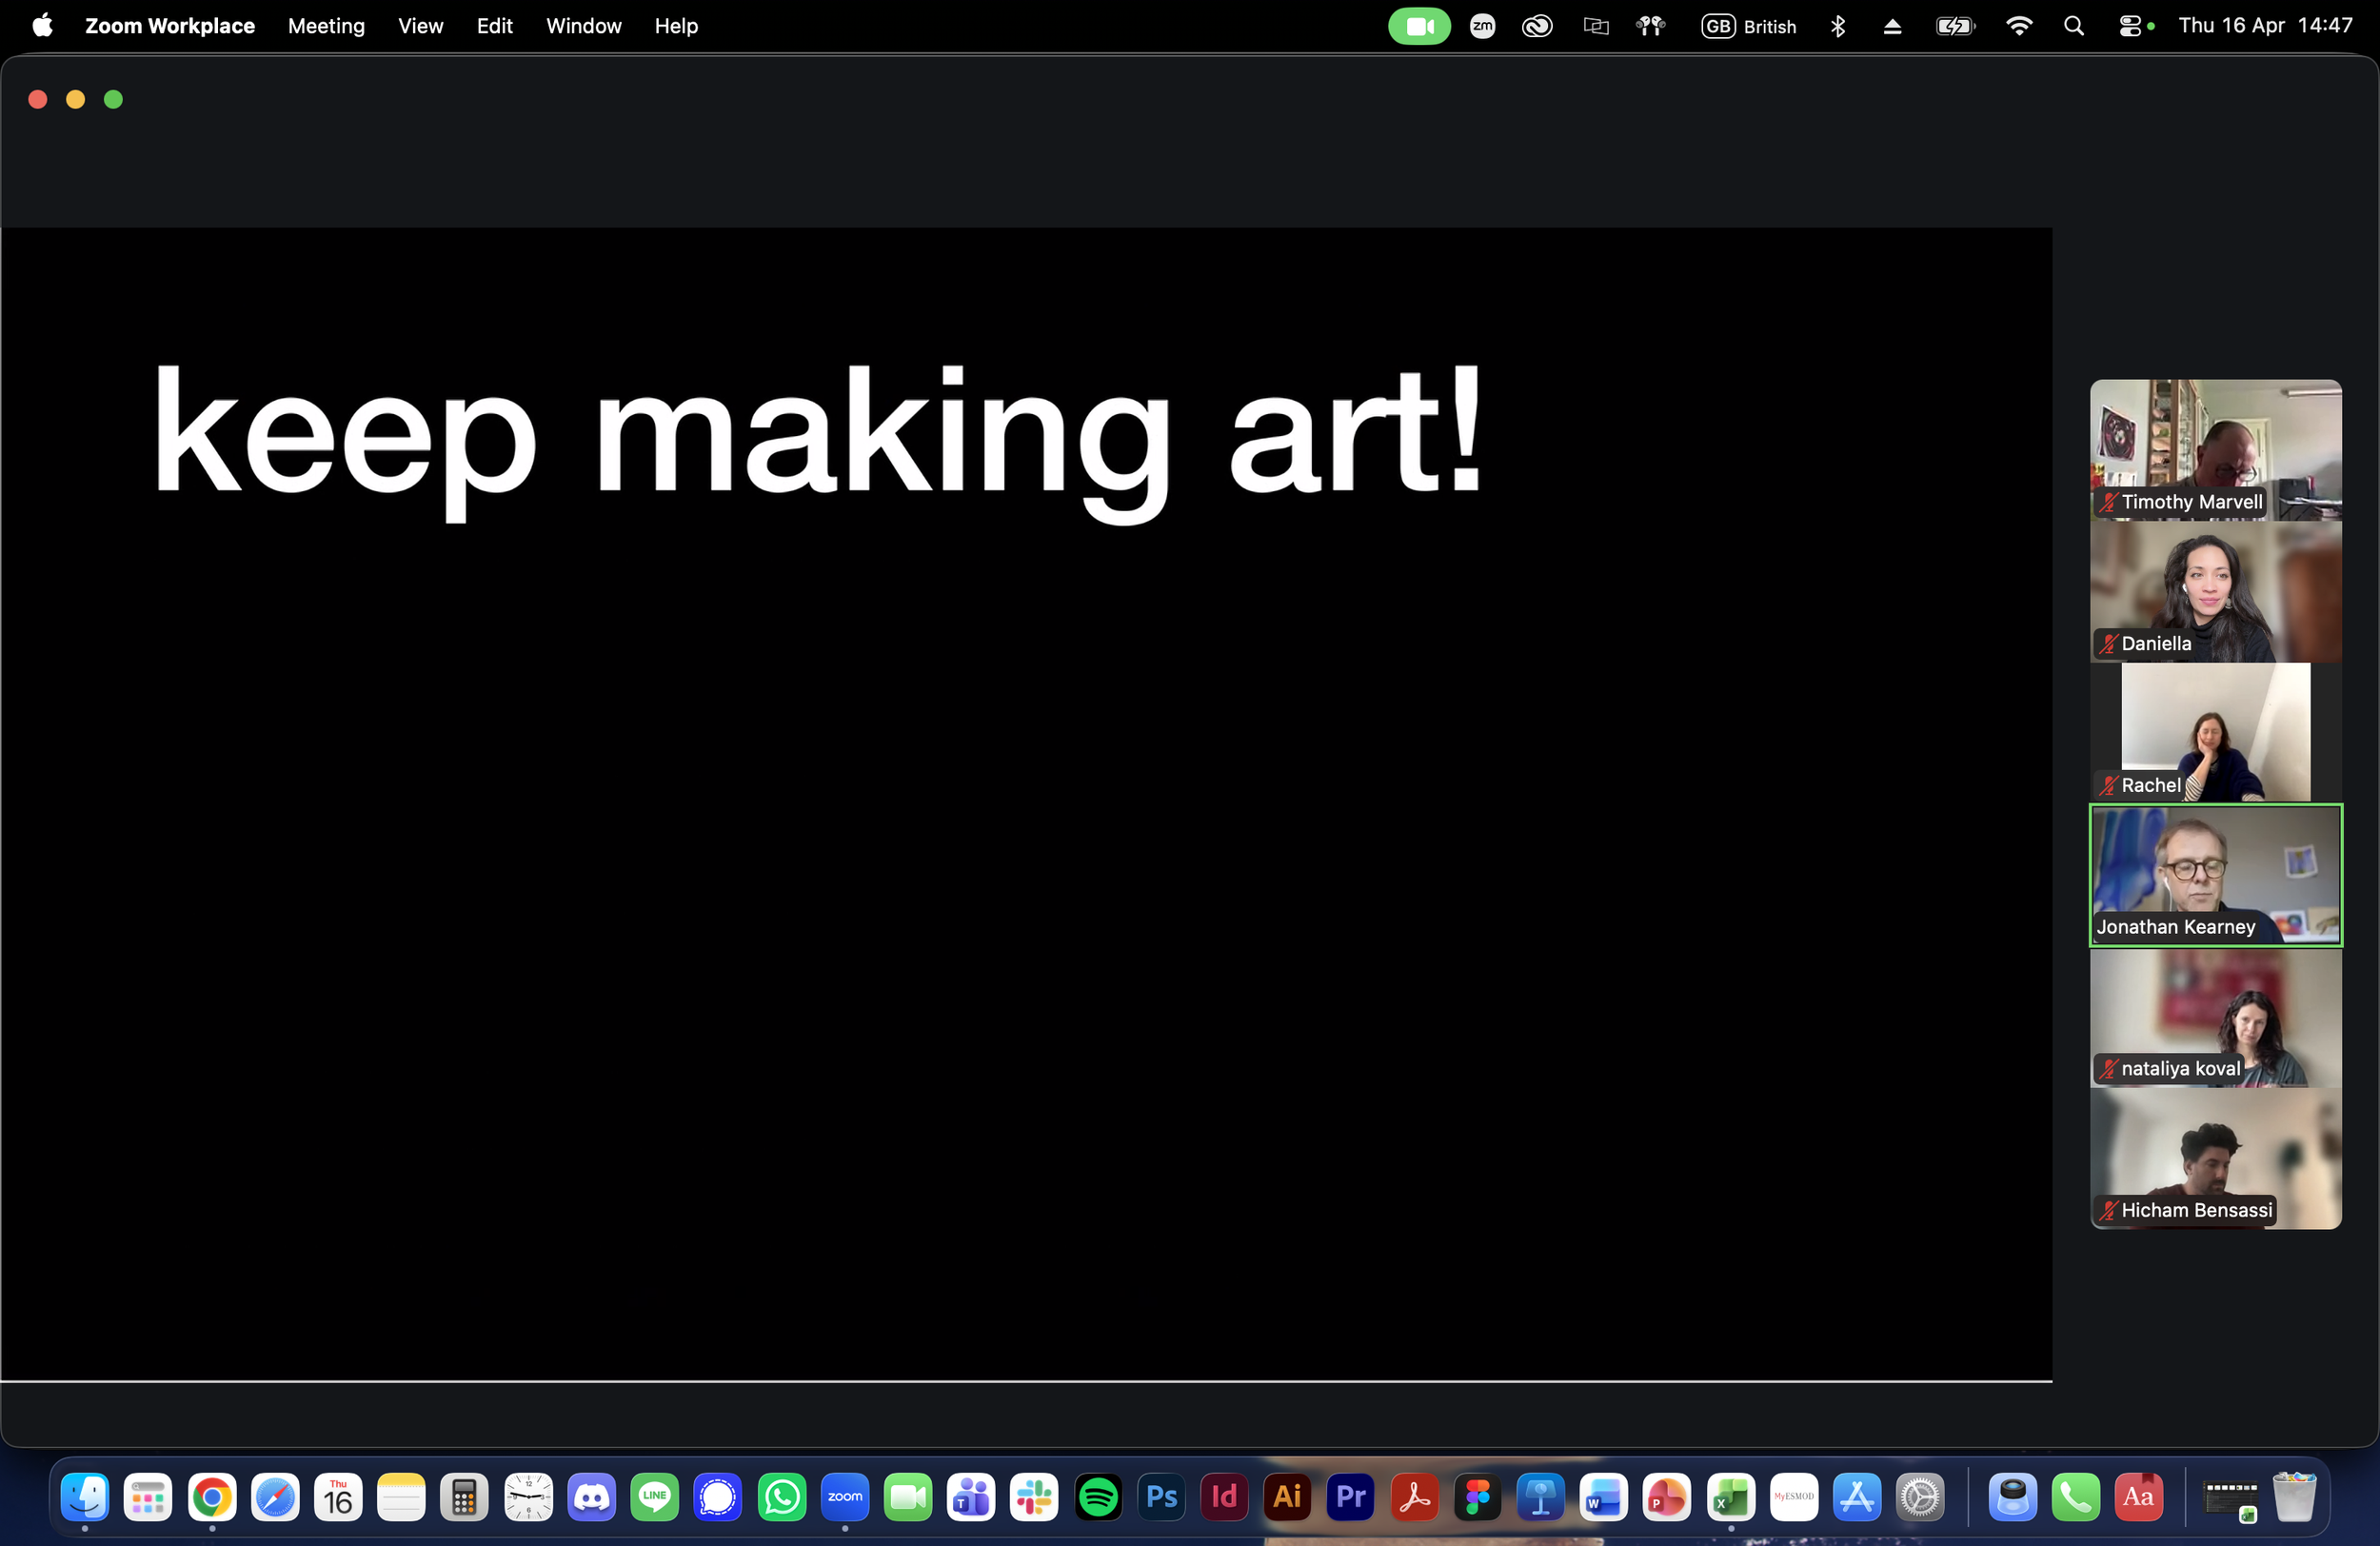
Task: Open Wi-Fi status menu
Action: [x=2019, y=26]
